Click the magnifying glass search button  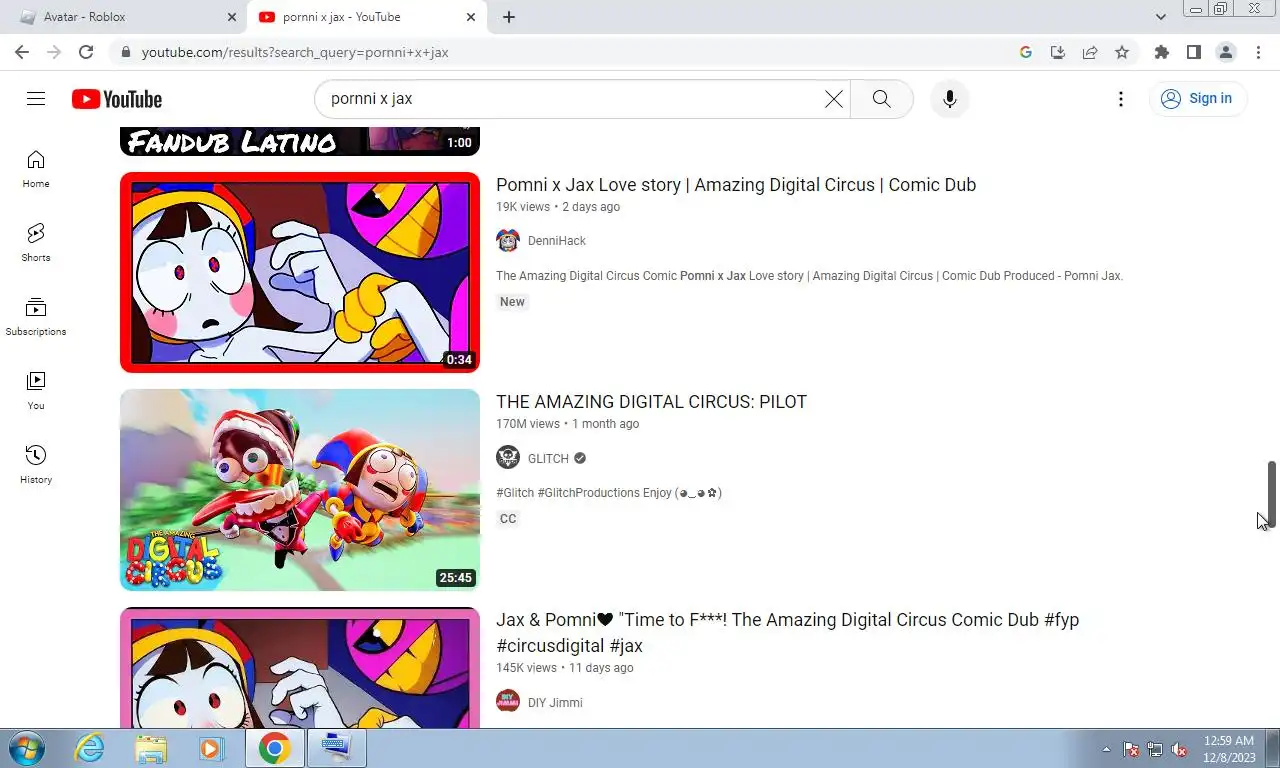[881, 98]
